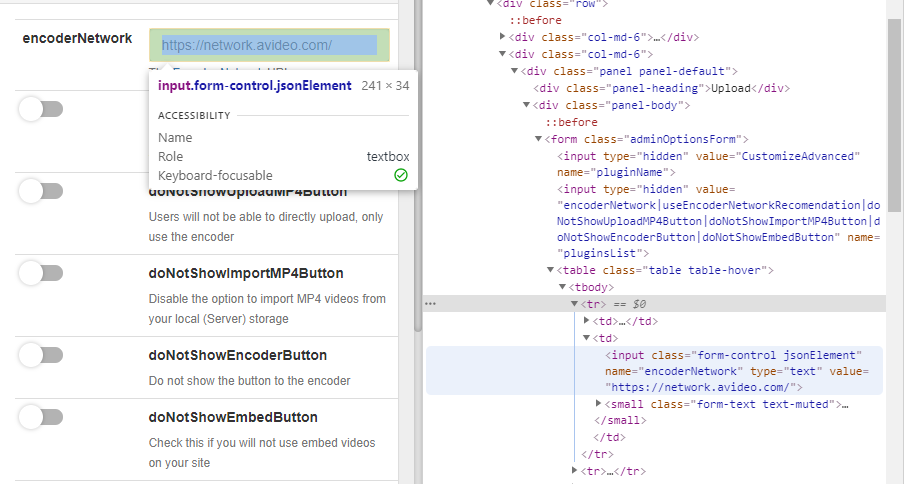Open the three-dot menu beside selected tr
The image size is (904, 484).
[430, 304]
